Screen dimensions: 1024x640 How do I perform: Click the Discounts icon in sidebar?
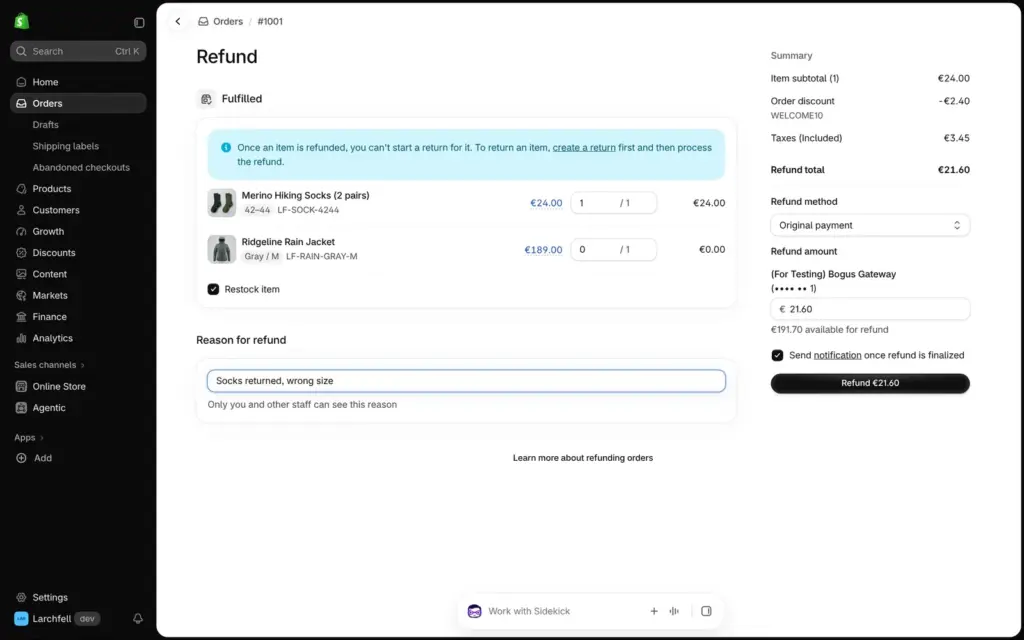tap(22, 253)
